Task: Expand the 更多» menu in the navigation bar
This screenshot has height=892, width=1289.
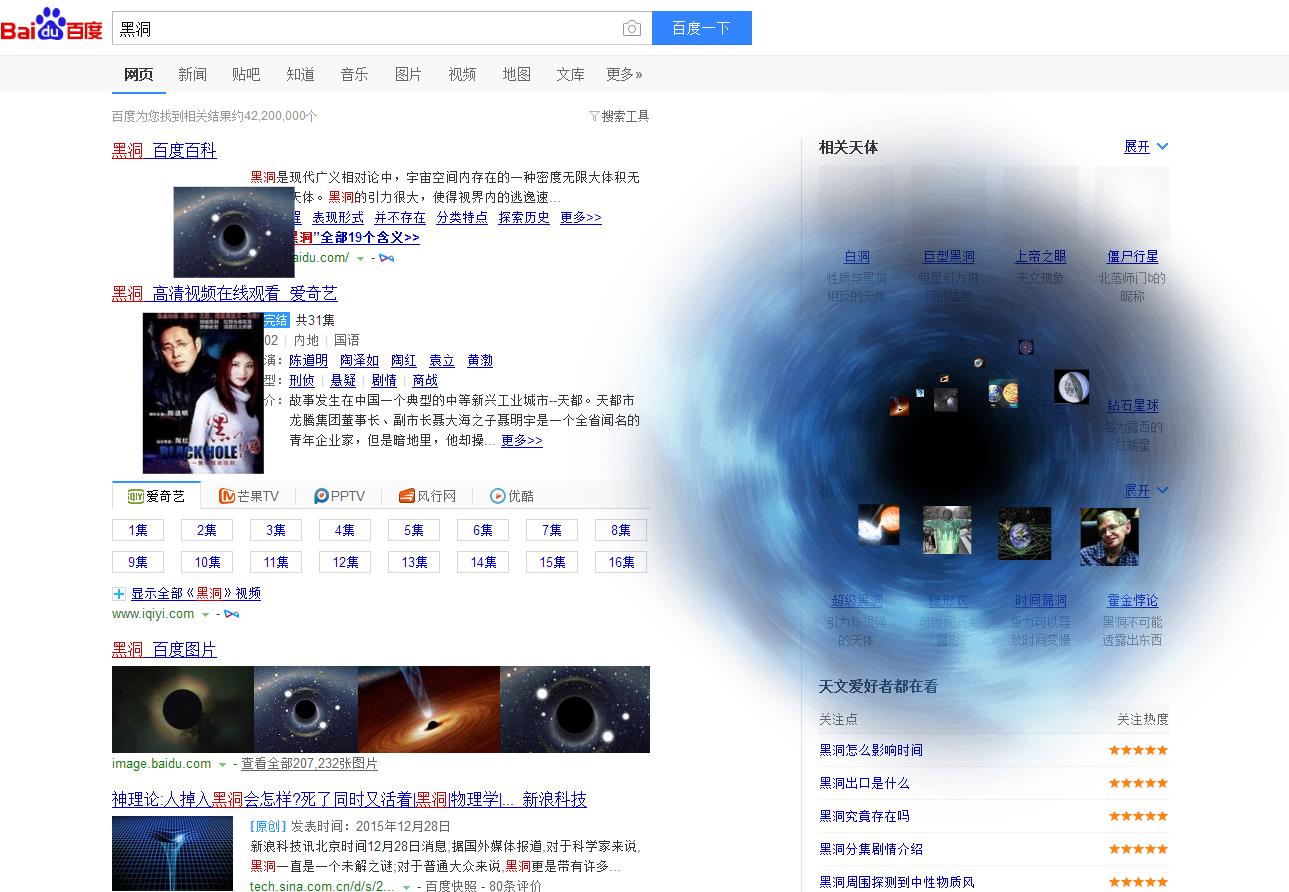Action: [x=624, y=75]
